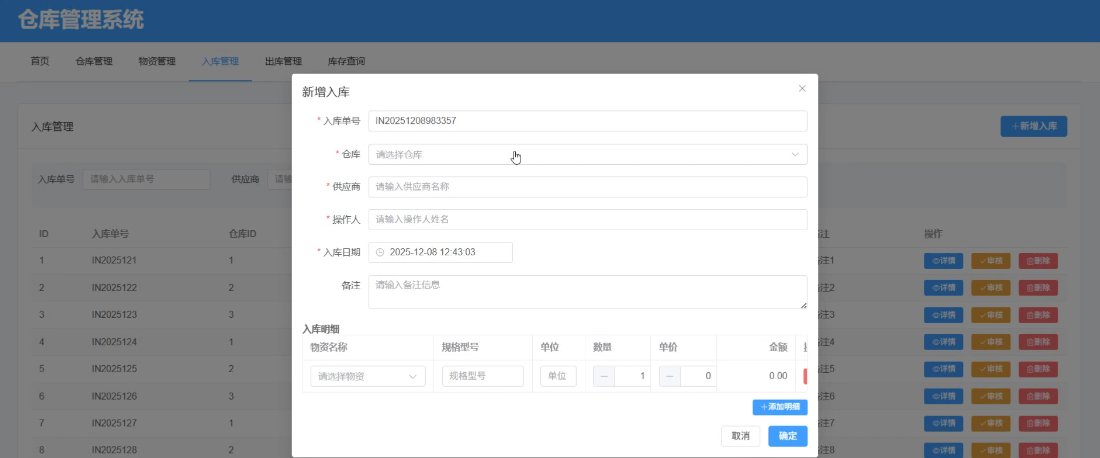Click the 规格型号 input field
1100x458 pixels.
coord(483,376)
